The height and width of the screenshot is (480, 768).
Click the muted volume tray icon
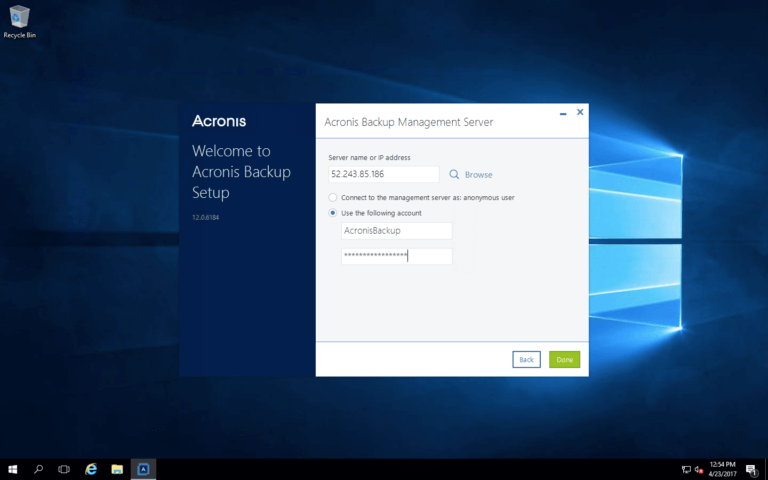[699, 470]
